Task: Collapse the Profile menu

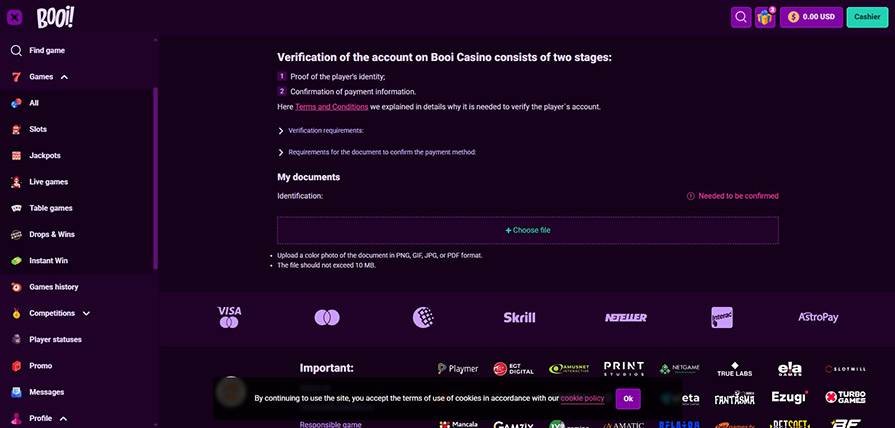Action: [x=62, y=418]
